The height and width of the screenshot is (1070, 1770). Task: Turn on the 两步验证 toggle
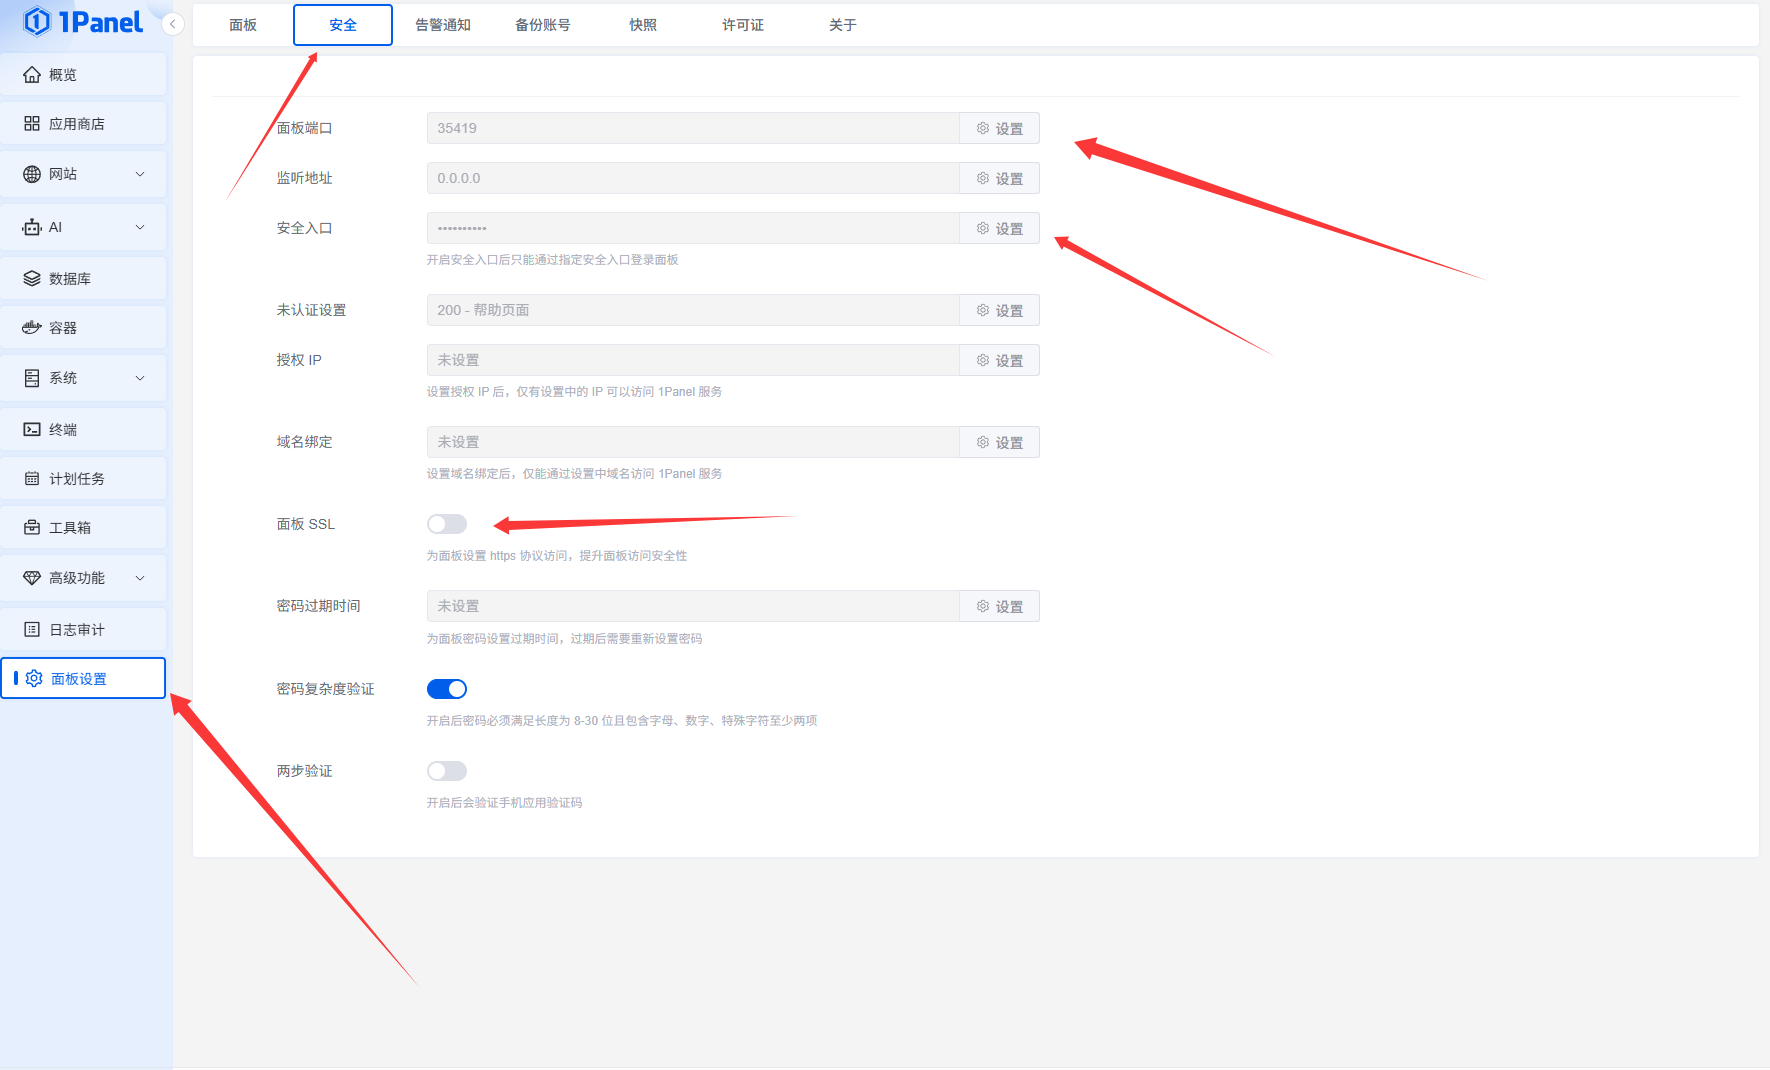[x=447, y=771]
